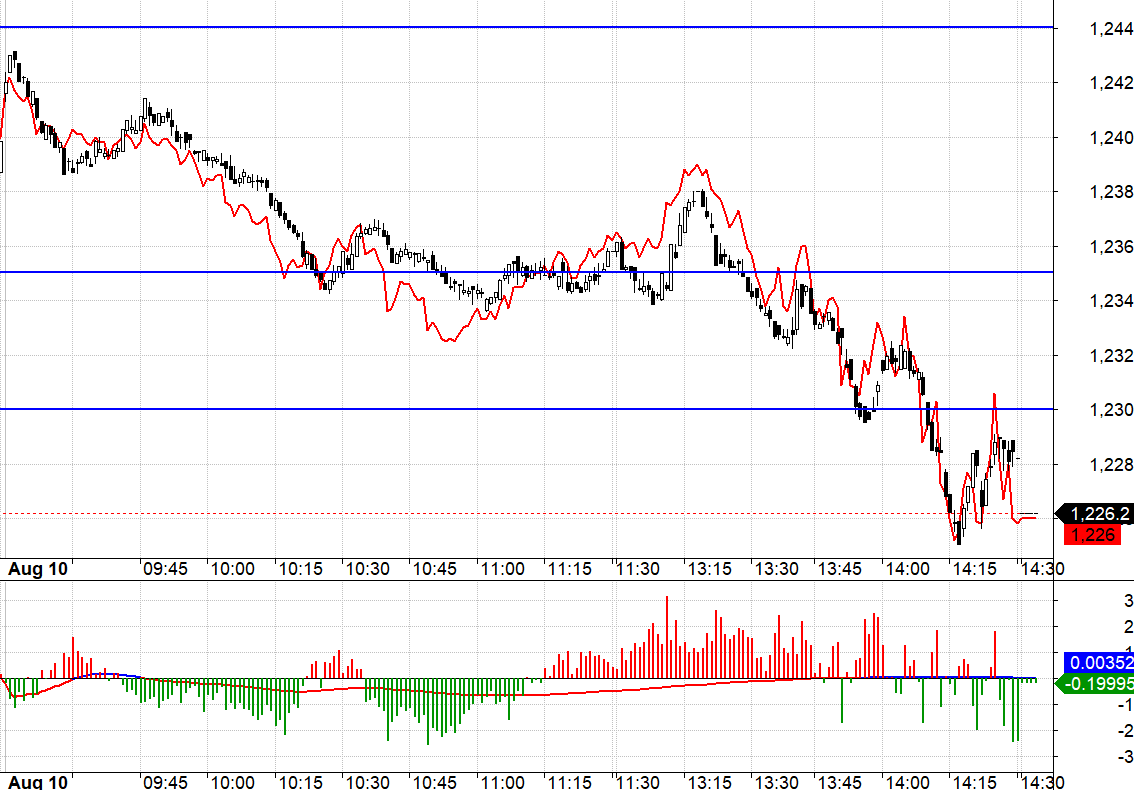Click the -3 label on the histogram axis

click(x=1127, y=756)
